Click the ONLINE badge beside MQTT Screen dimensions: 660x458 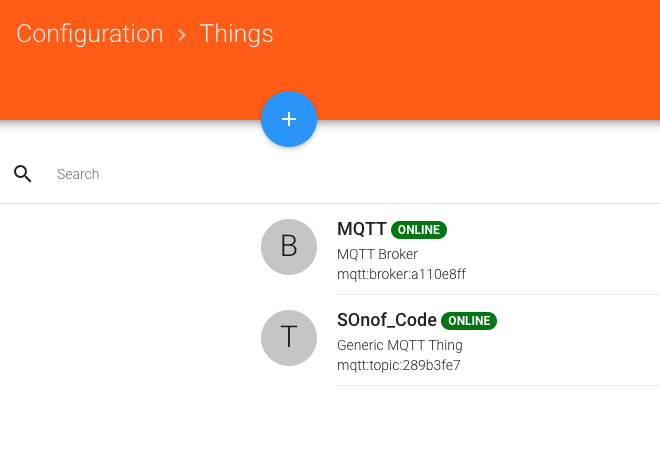[419, 230]
